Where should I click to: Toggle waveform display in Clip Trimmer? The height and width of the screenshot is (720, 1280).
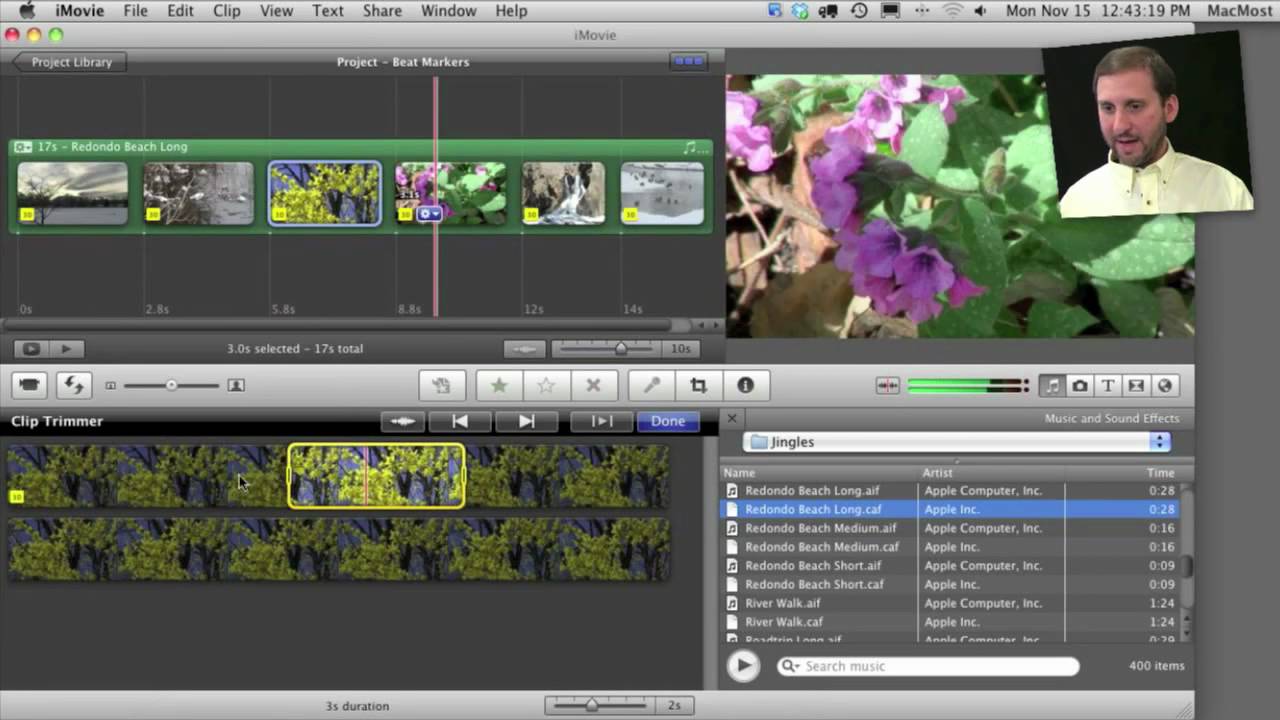point(403,421)
